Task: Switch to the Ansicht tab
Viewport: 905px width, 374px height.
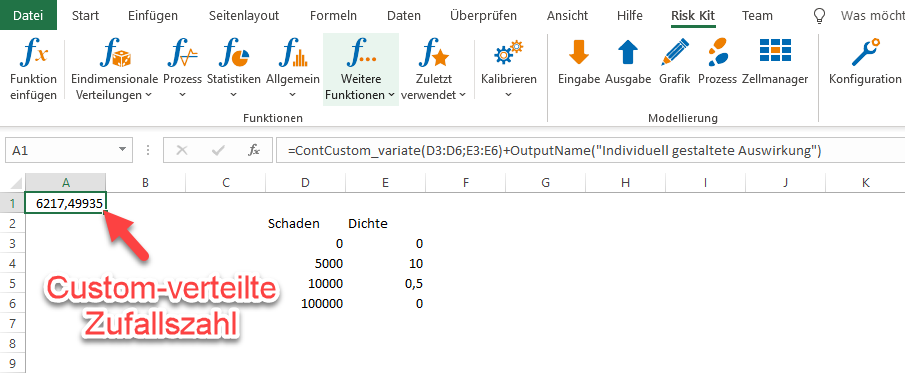Action: 567,16
